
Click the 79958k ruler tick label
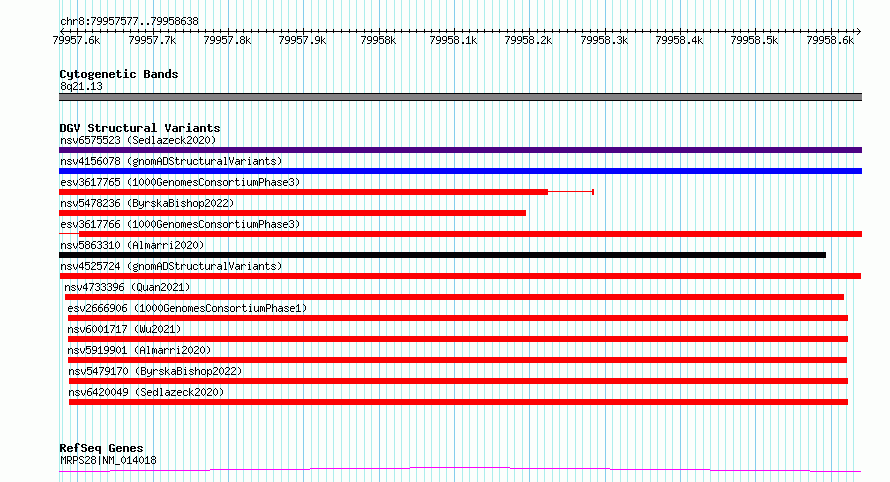coord(378,40)
